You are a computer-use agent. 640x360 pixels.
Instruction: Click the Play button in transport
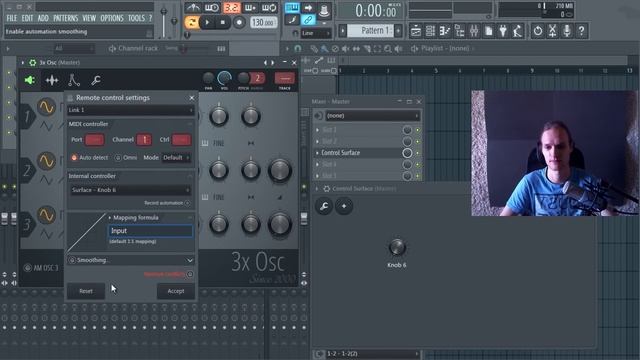207,22
